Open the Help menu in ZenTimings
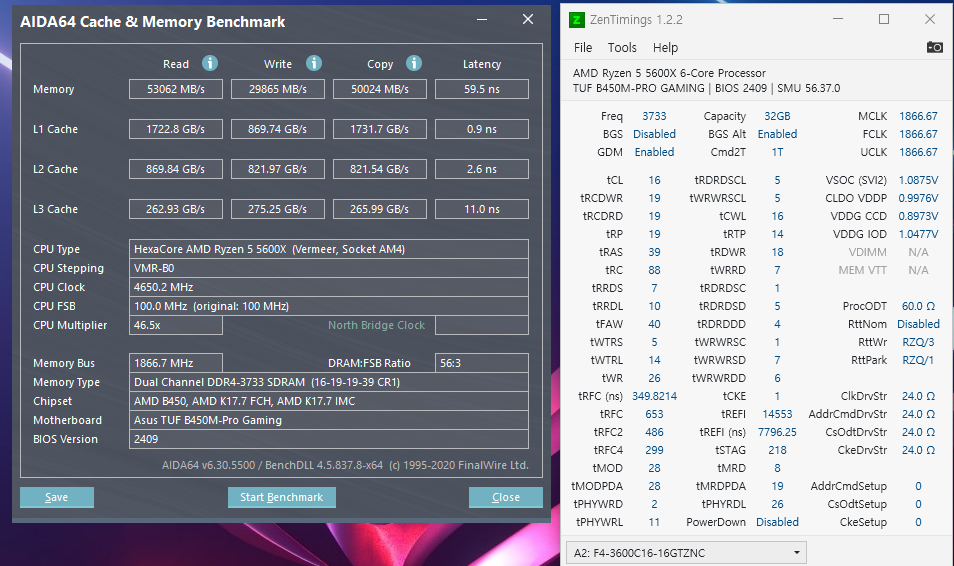 (665, 47)
